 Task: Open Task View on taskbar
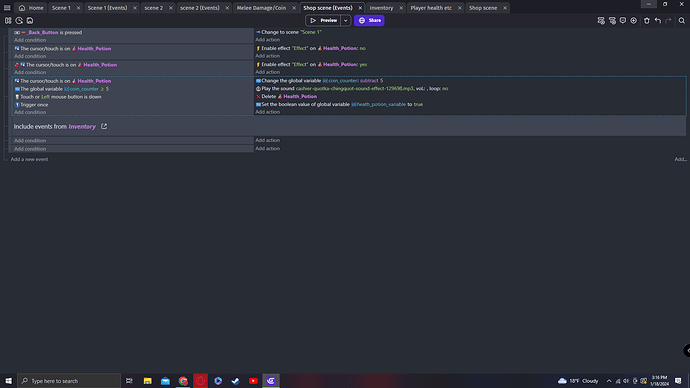pyautogui.click(x=129, y=381)
